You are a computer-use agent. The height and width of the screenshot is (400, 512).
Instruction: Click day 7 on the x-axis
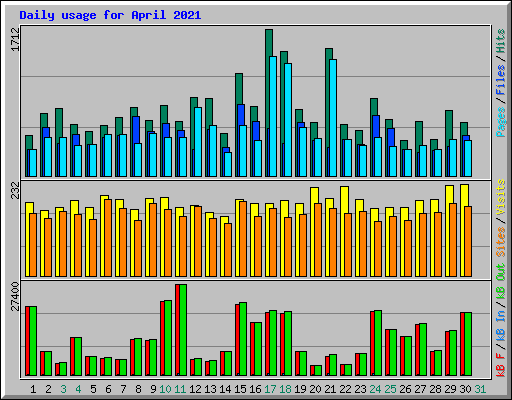[123, 389]
